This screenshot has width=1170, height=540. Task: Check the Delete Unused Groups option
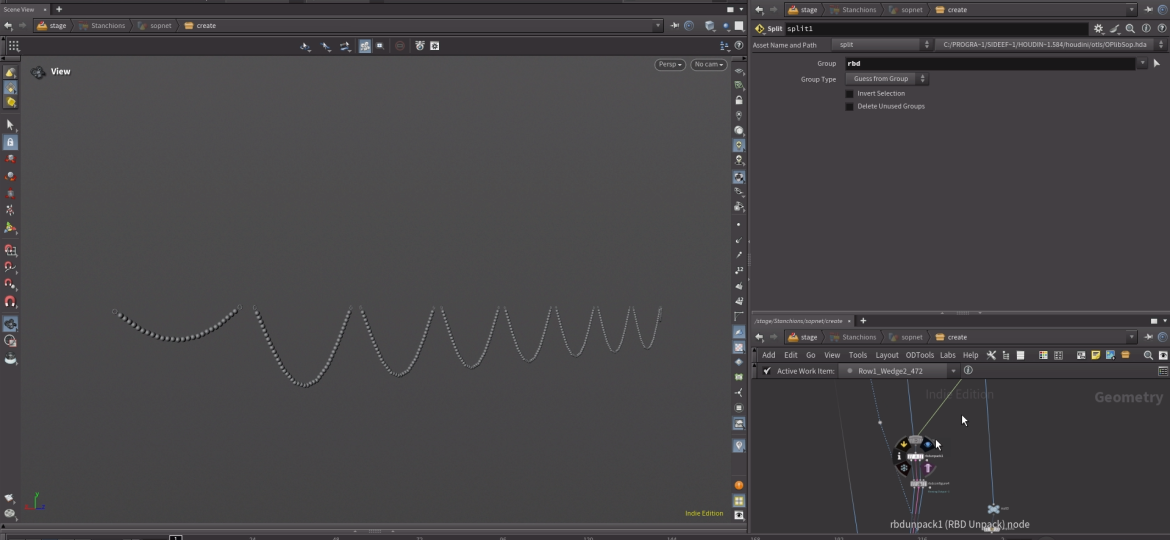(x=850, y=106)
